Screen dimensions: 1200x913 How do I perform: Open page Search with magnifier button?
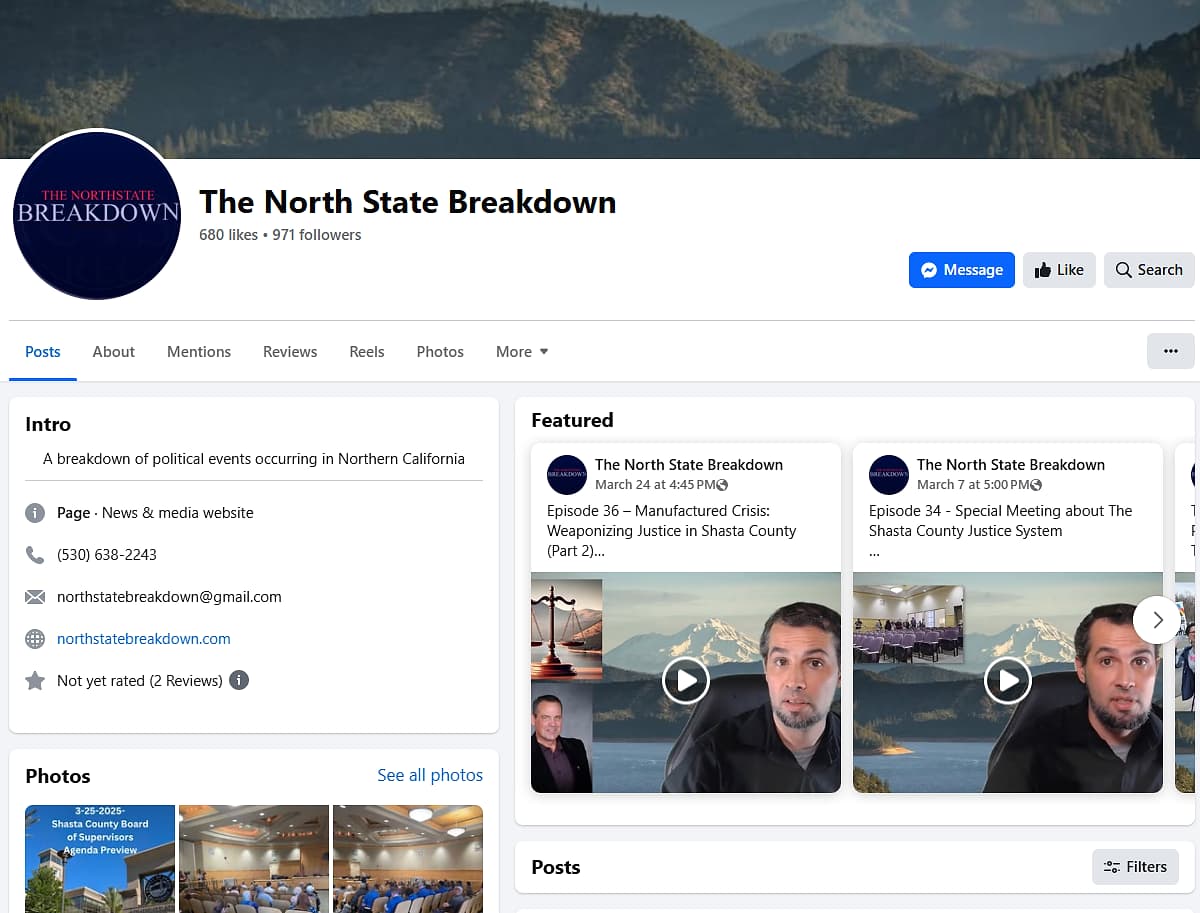coord(1148,270)
